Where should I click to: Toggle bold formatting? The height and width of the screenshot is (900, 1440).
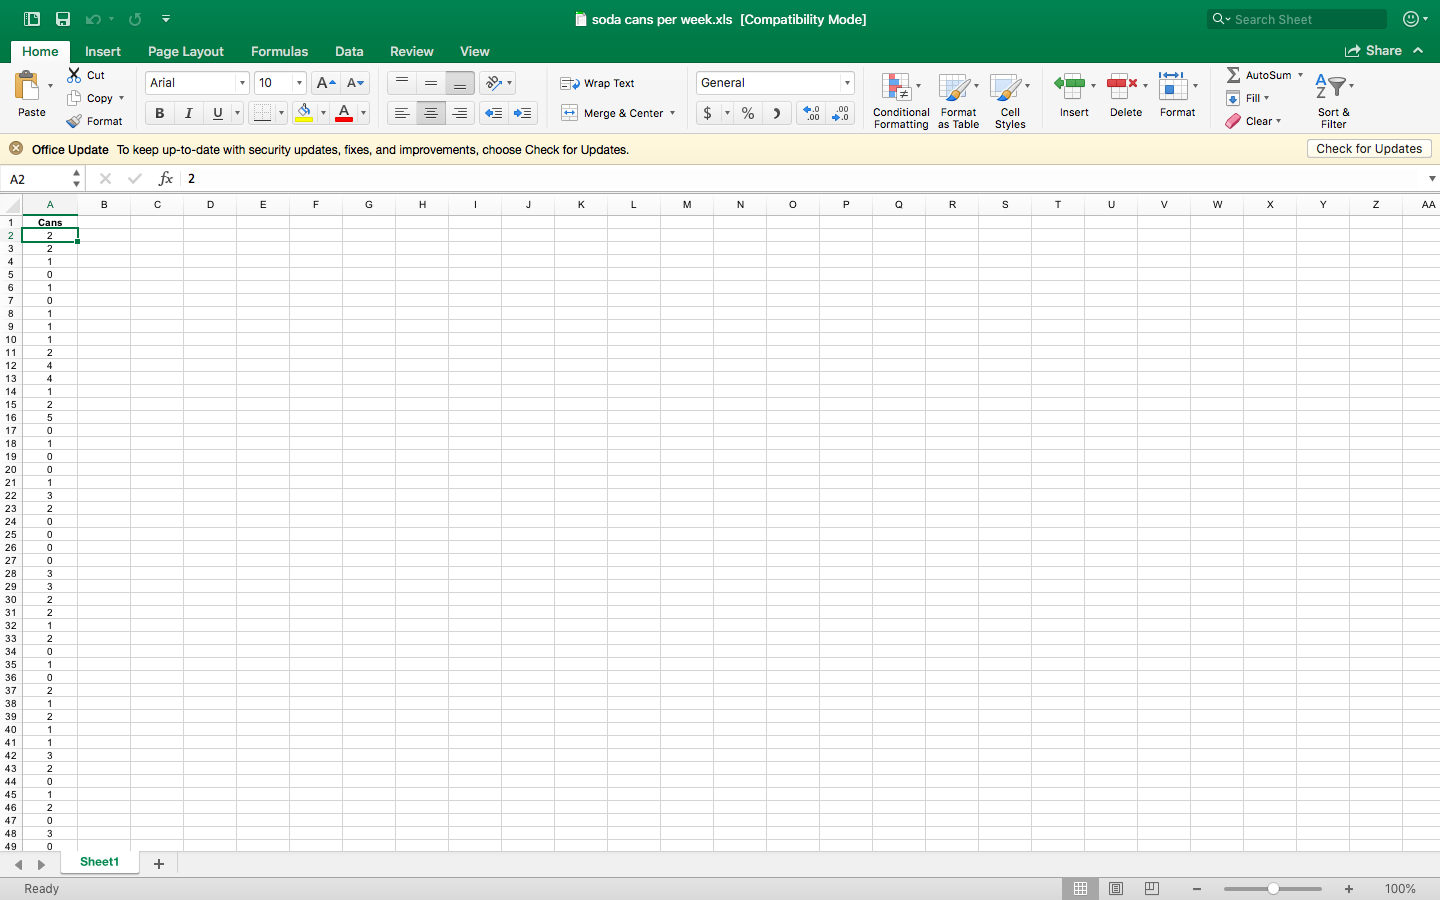pos(158,113)
